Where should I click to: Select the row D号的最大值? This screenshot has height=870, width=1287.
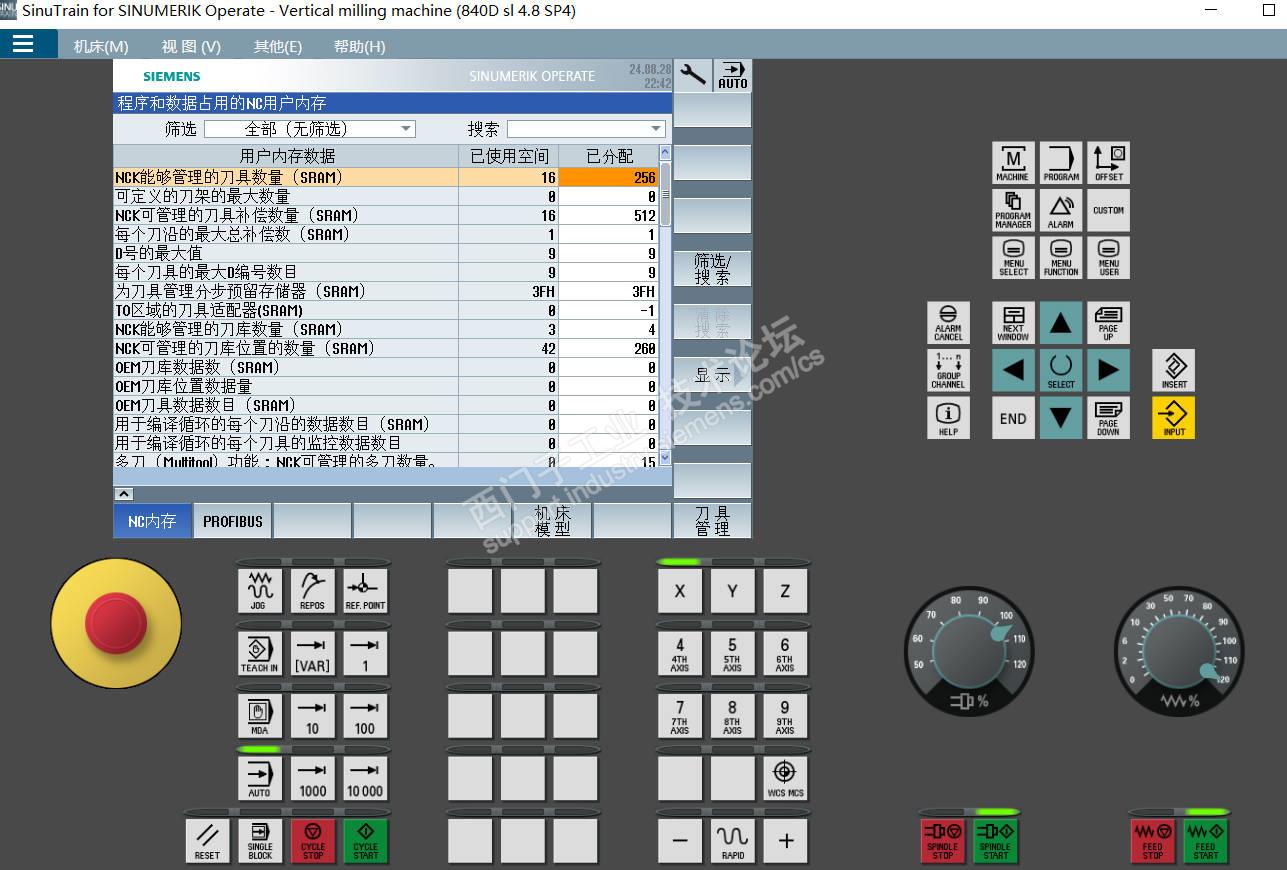tap(386, 253)
